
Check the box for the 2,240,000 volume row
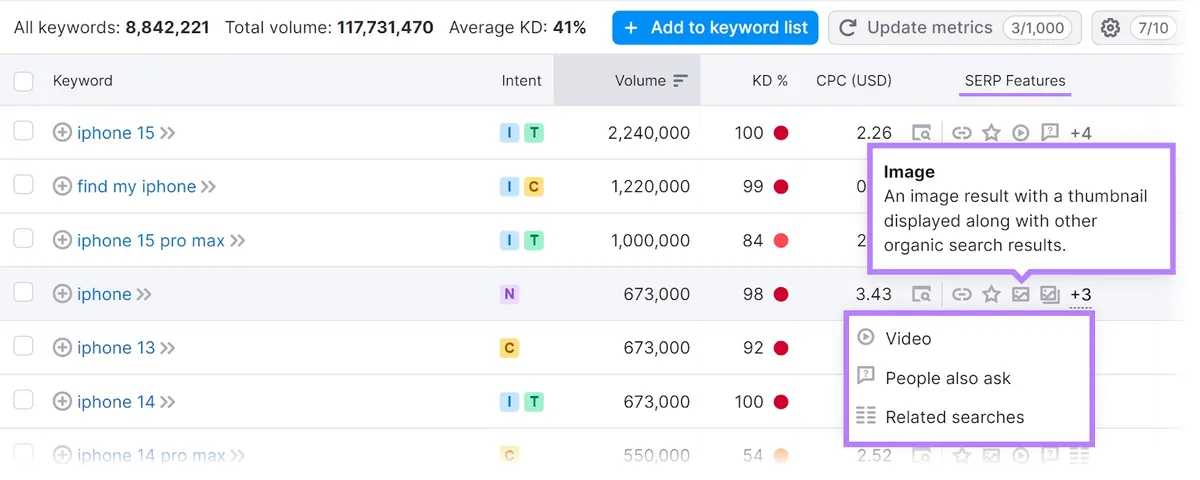23,131
